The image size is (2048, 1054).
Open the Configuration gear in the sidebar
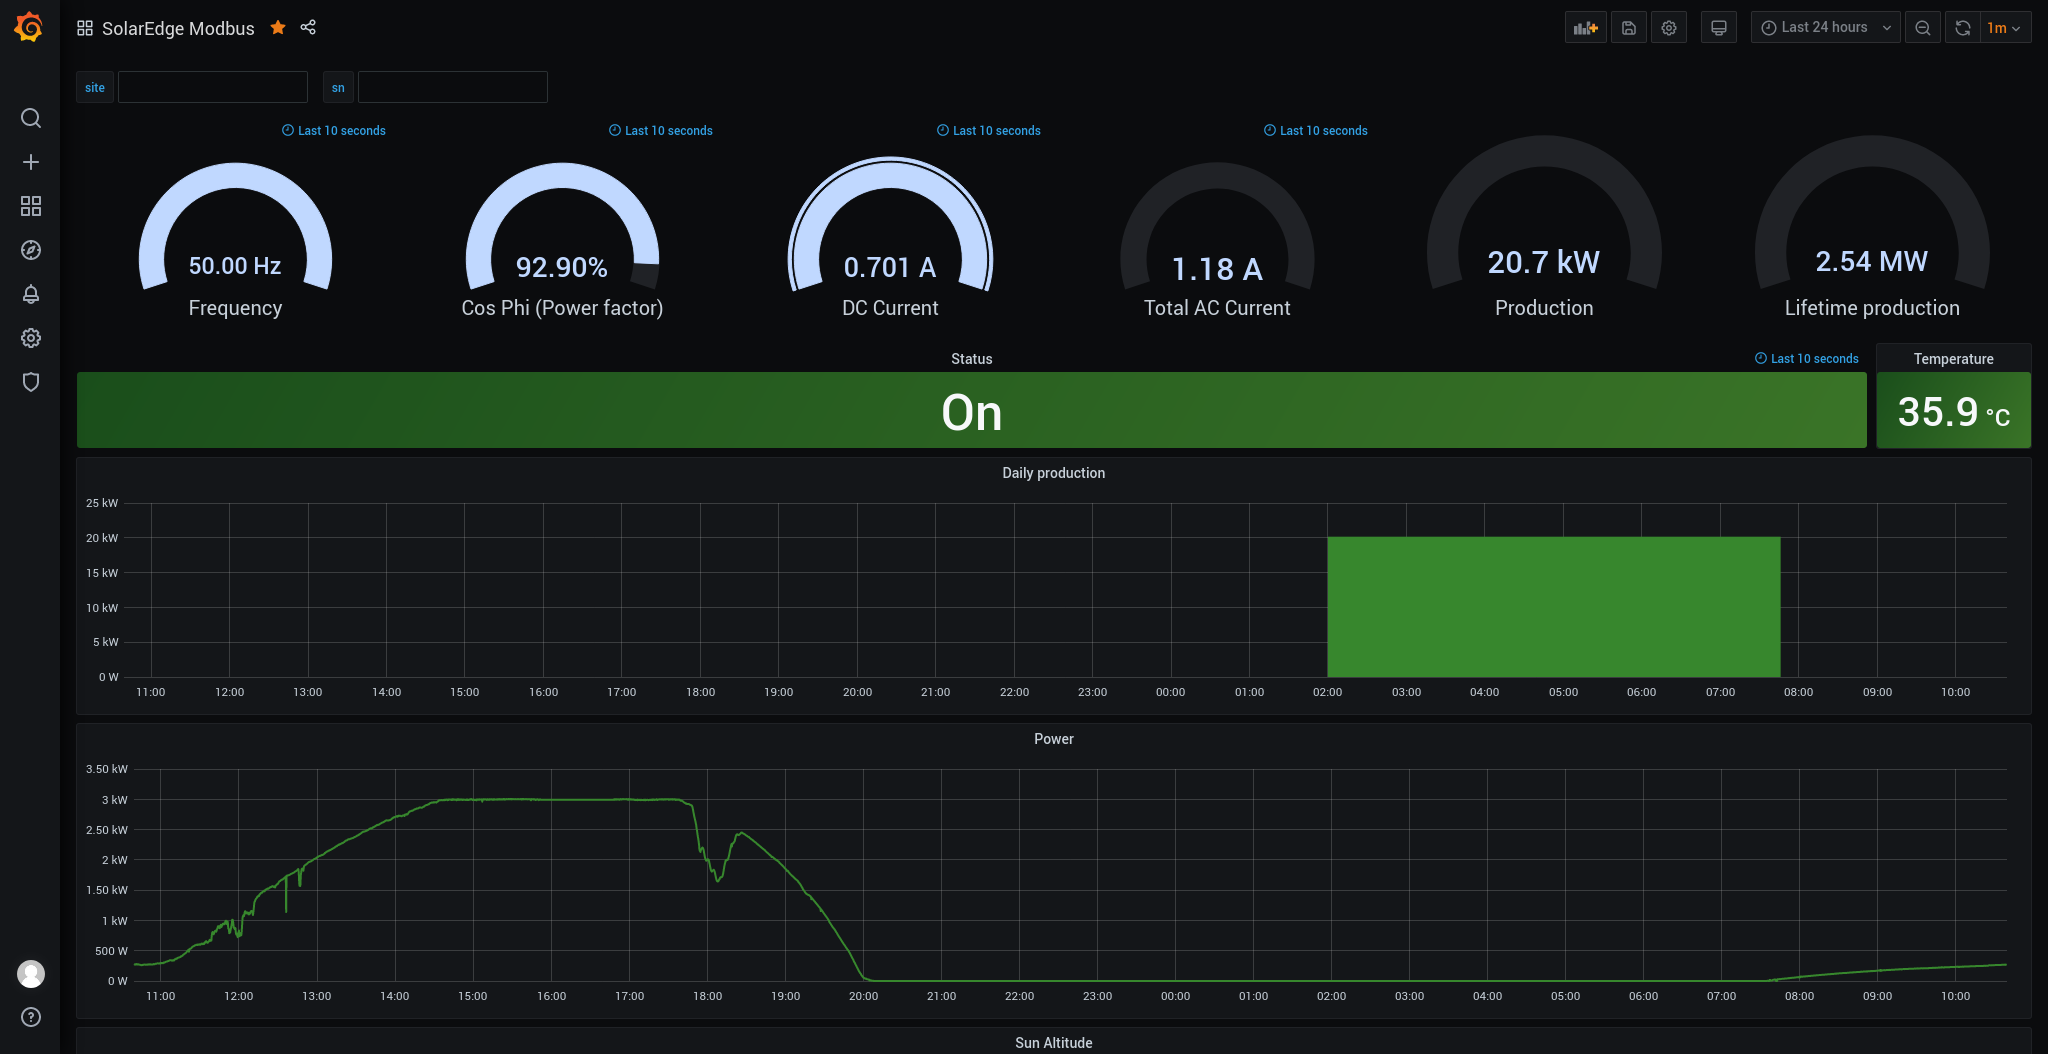coord(31,338)
